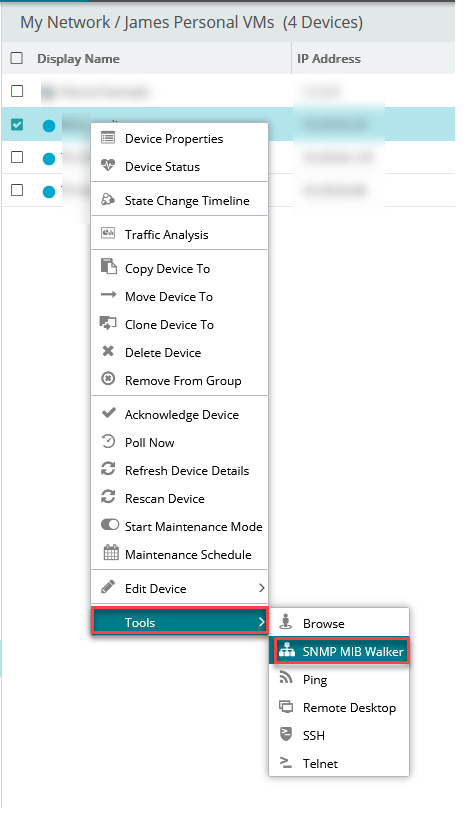Click the Remote Desktop screens icon
This screenshot has width=465, height=818.
pos(286,706)
